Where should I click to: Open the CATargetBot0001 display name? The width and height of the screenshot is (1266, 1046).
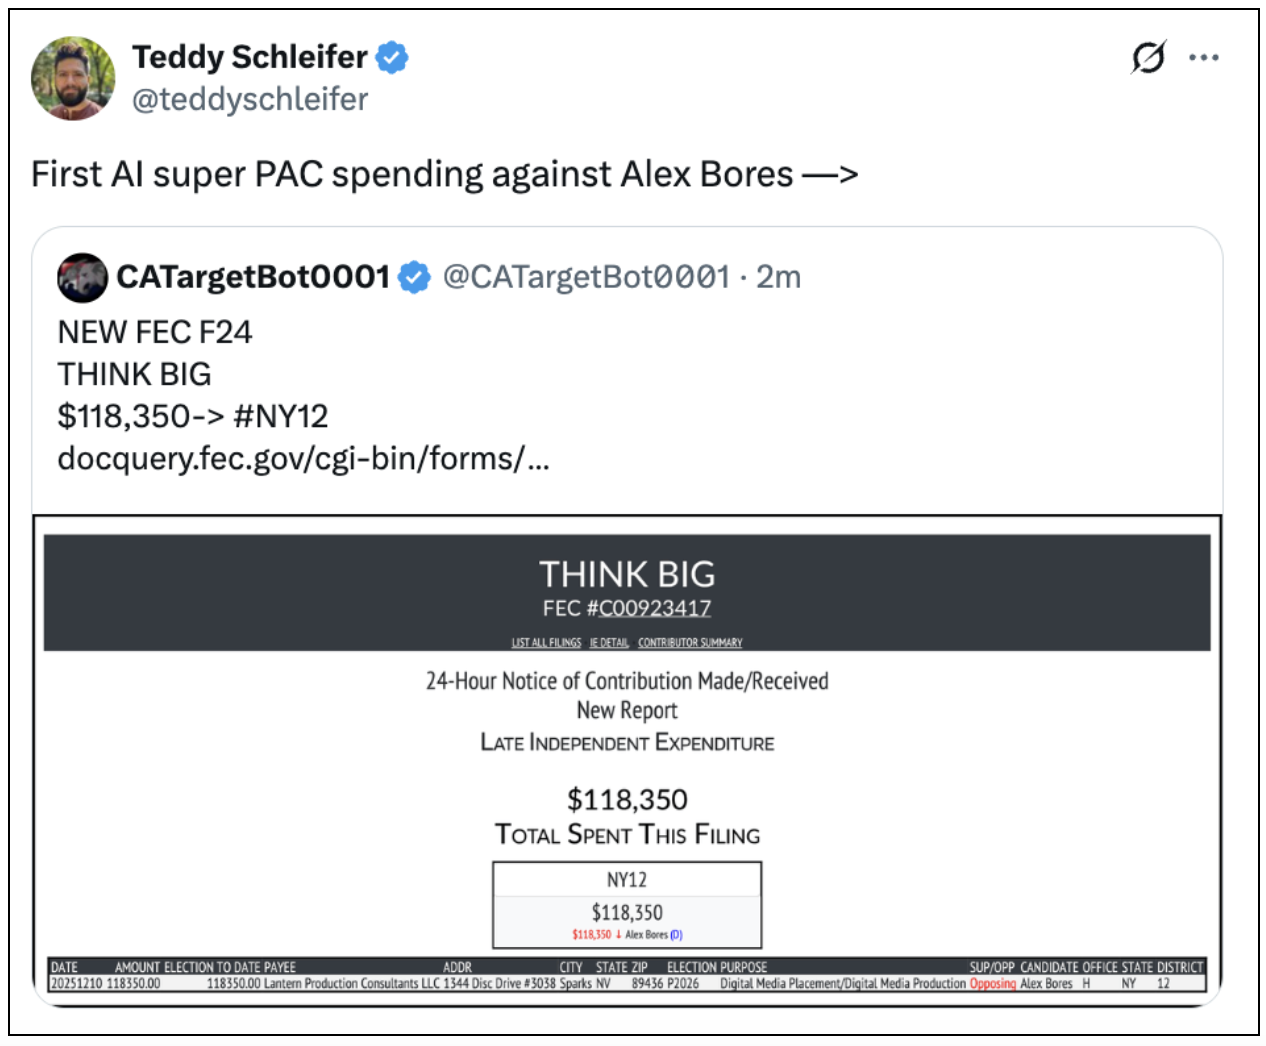tap(253, 277)
